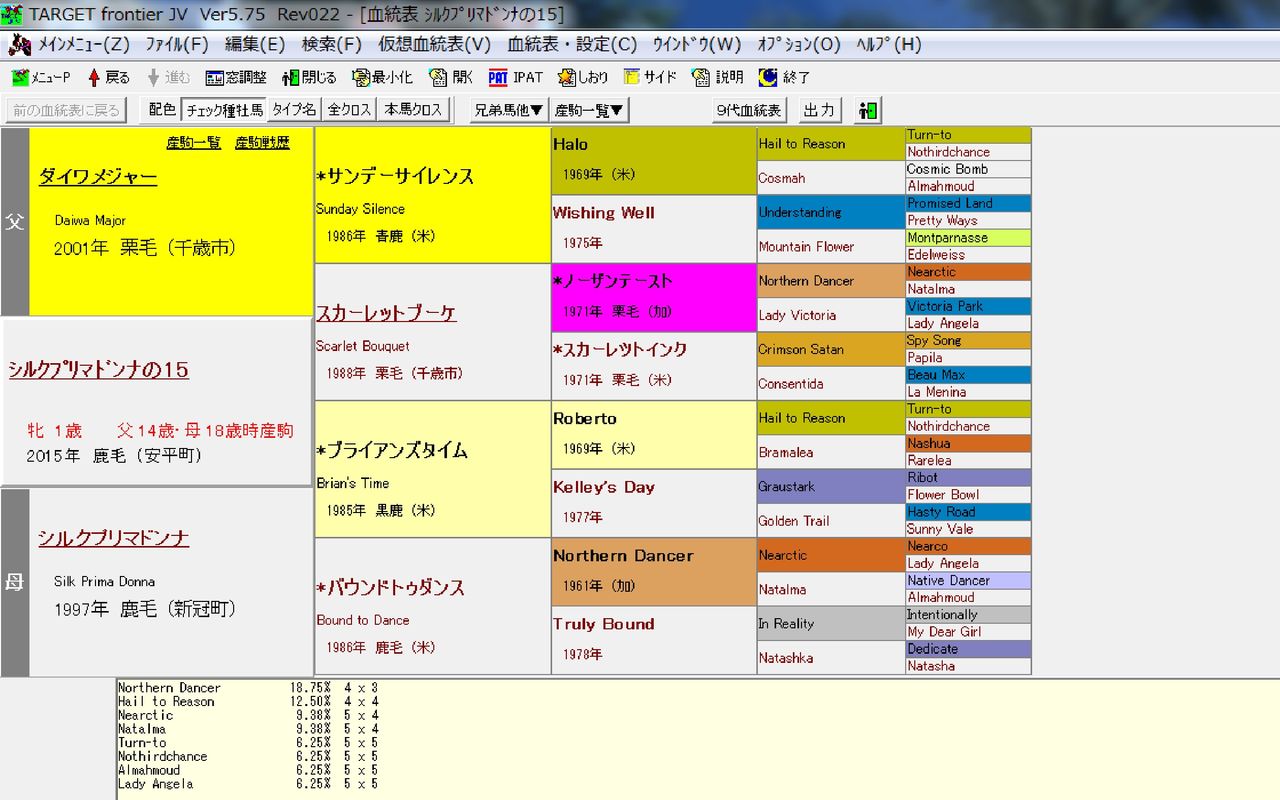Viewport: 1280px width, 800px height.
Task: Toggle the 本馬クロス display option
Action: (x=413, y=110)
